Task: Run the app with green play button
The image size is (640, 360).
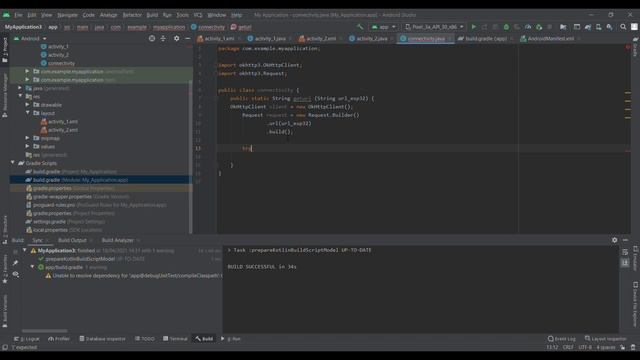Action: tap(473, 27)
